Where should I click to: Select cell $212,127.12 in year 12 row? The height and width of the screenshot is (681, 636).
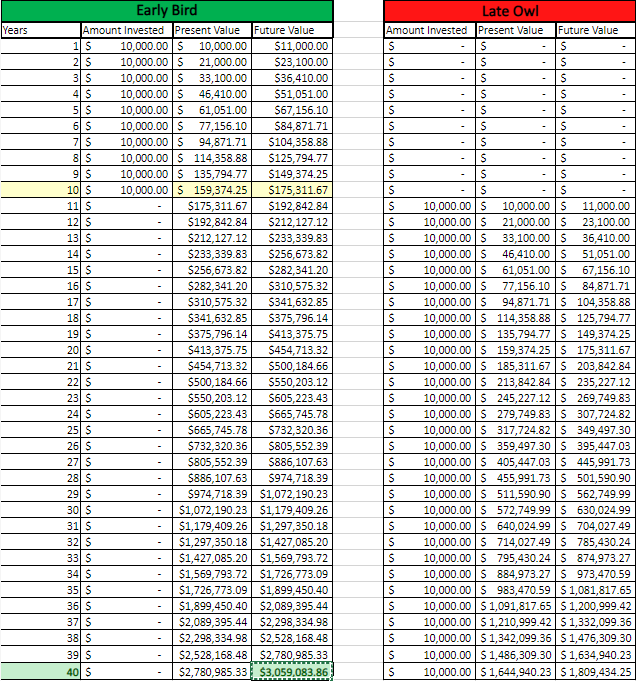click(x=292, y=222)
